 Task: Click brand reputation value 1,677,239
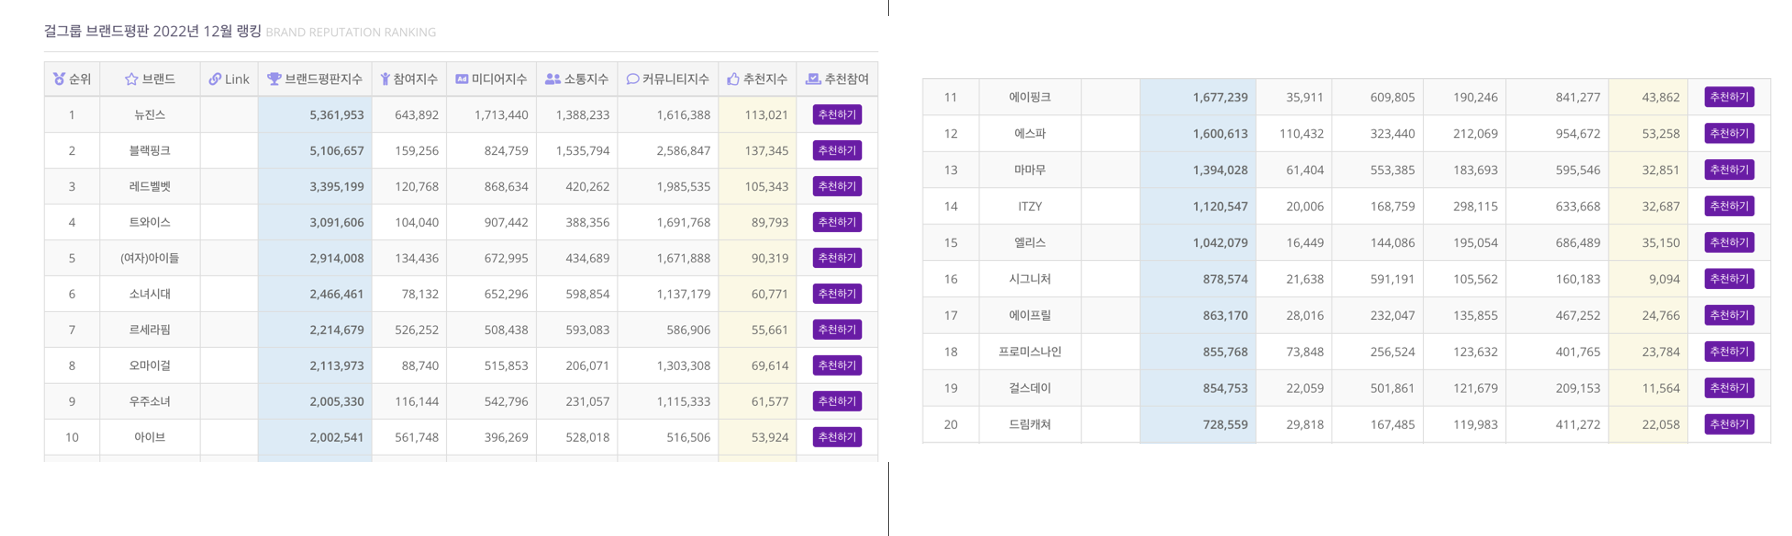pyautogui.click(x=1220, y=97)
